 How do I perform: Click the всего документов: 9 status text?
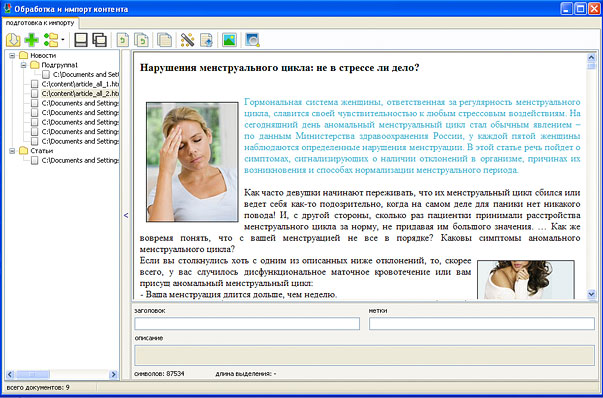[x=38, y=387]
